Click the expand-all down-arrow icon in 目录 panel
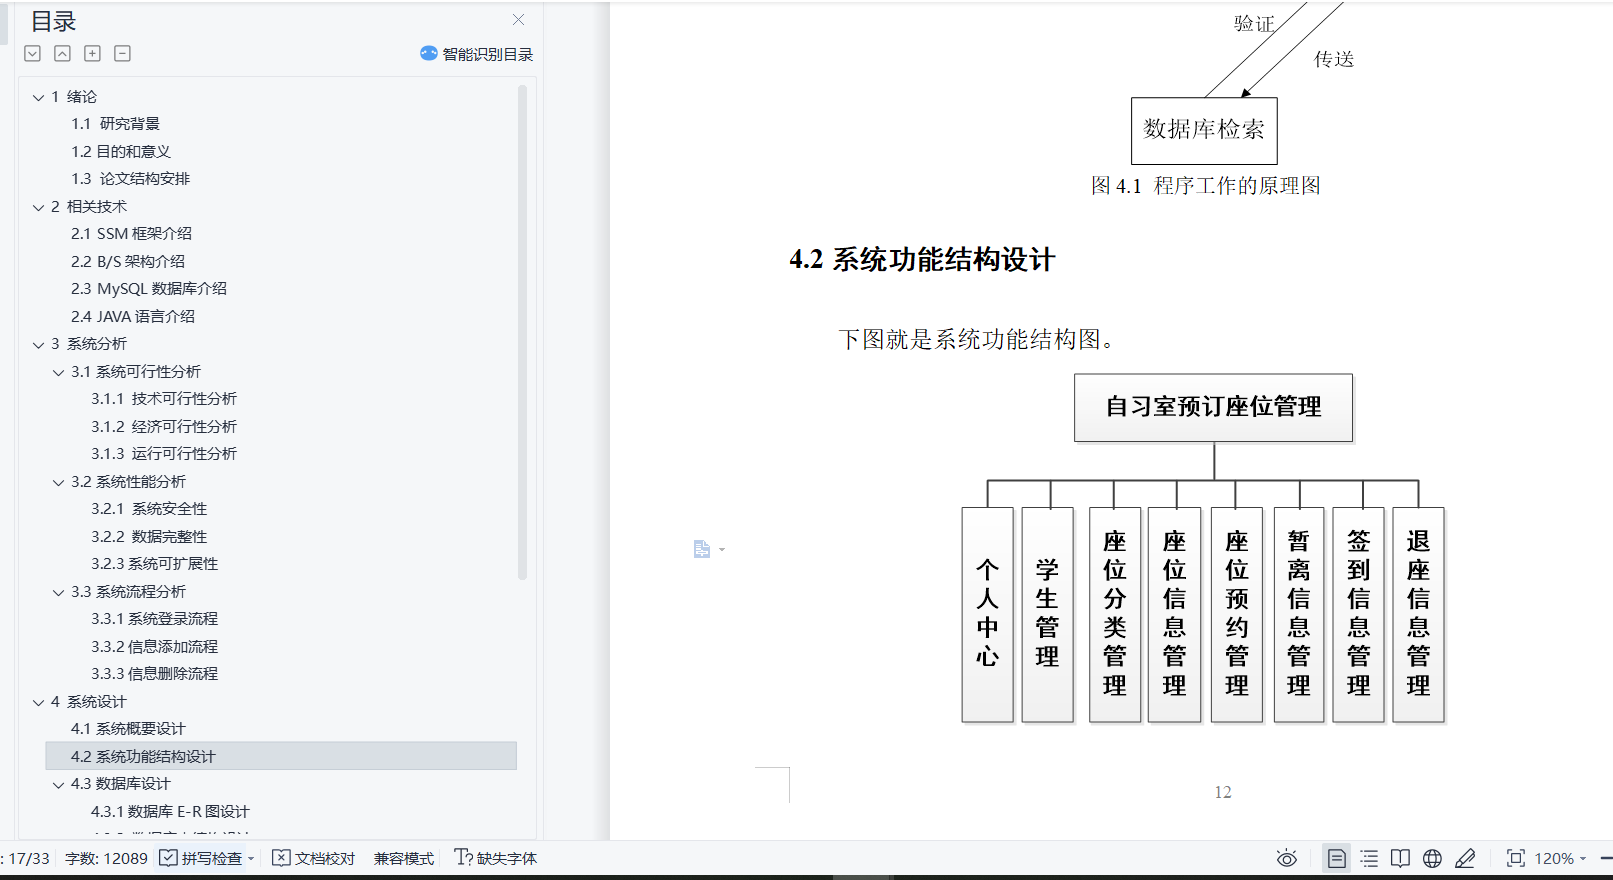This screenshot has height=880, width=1613. 33,54
